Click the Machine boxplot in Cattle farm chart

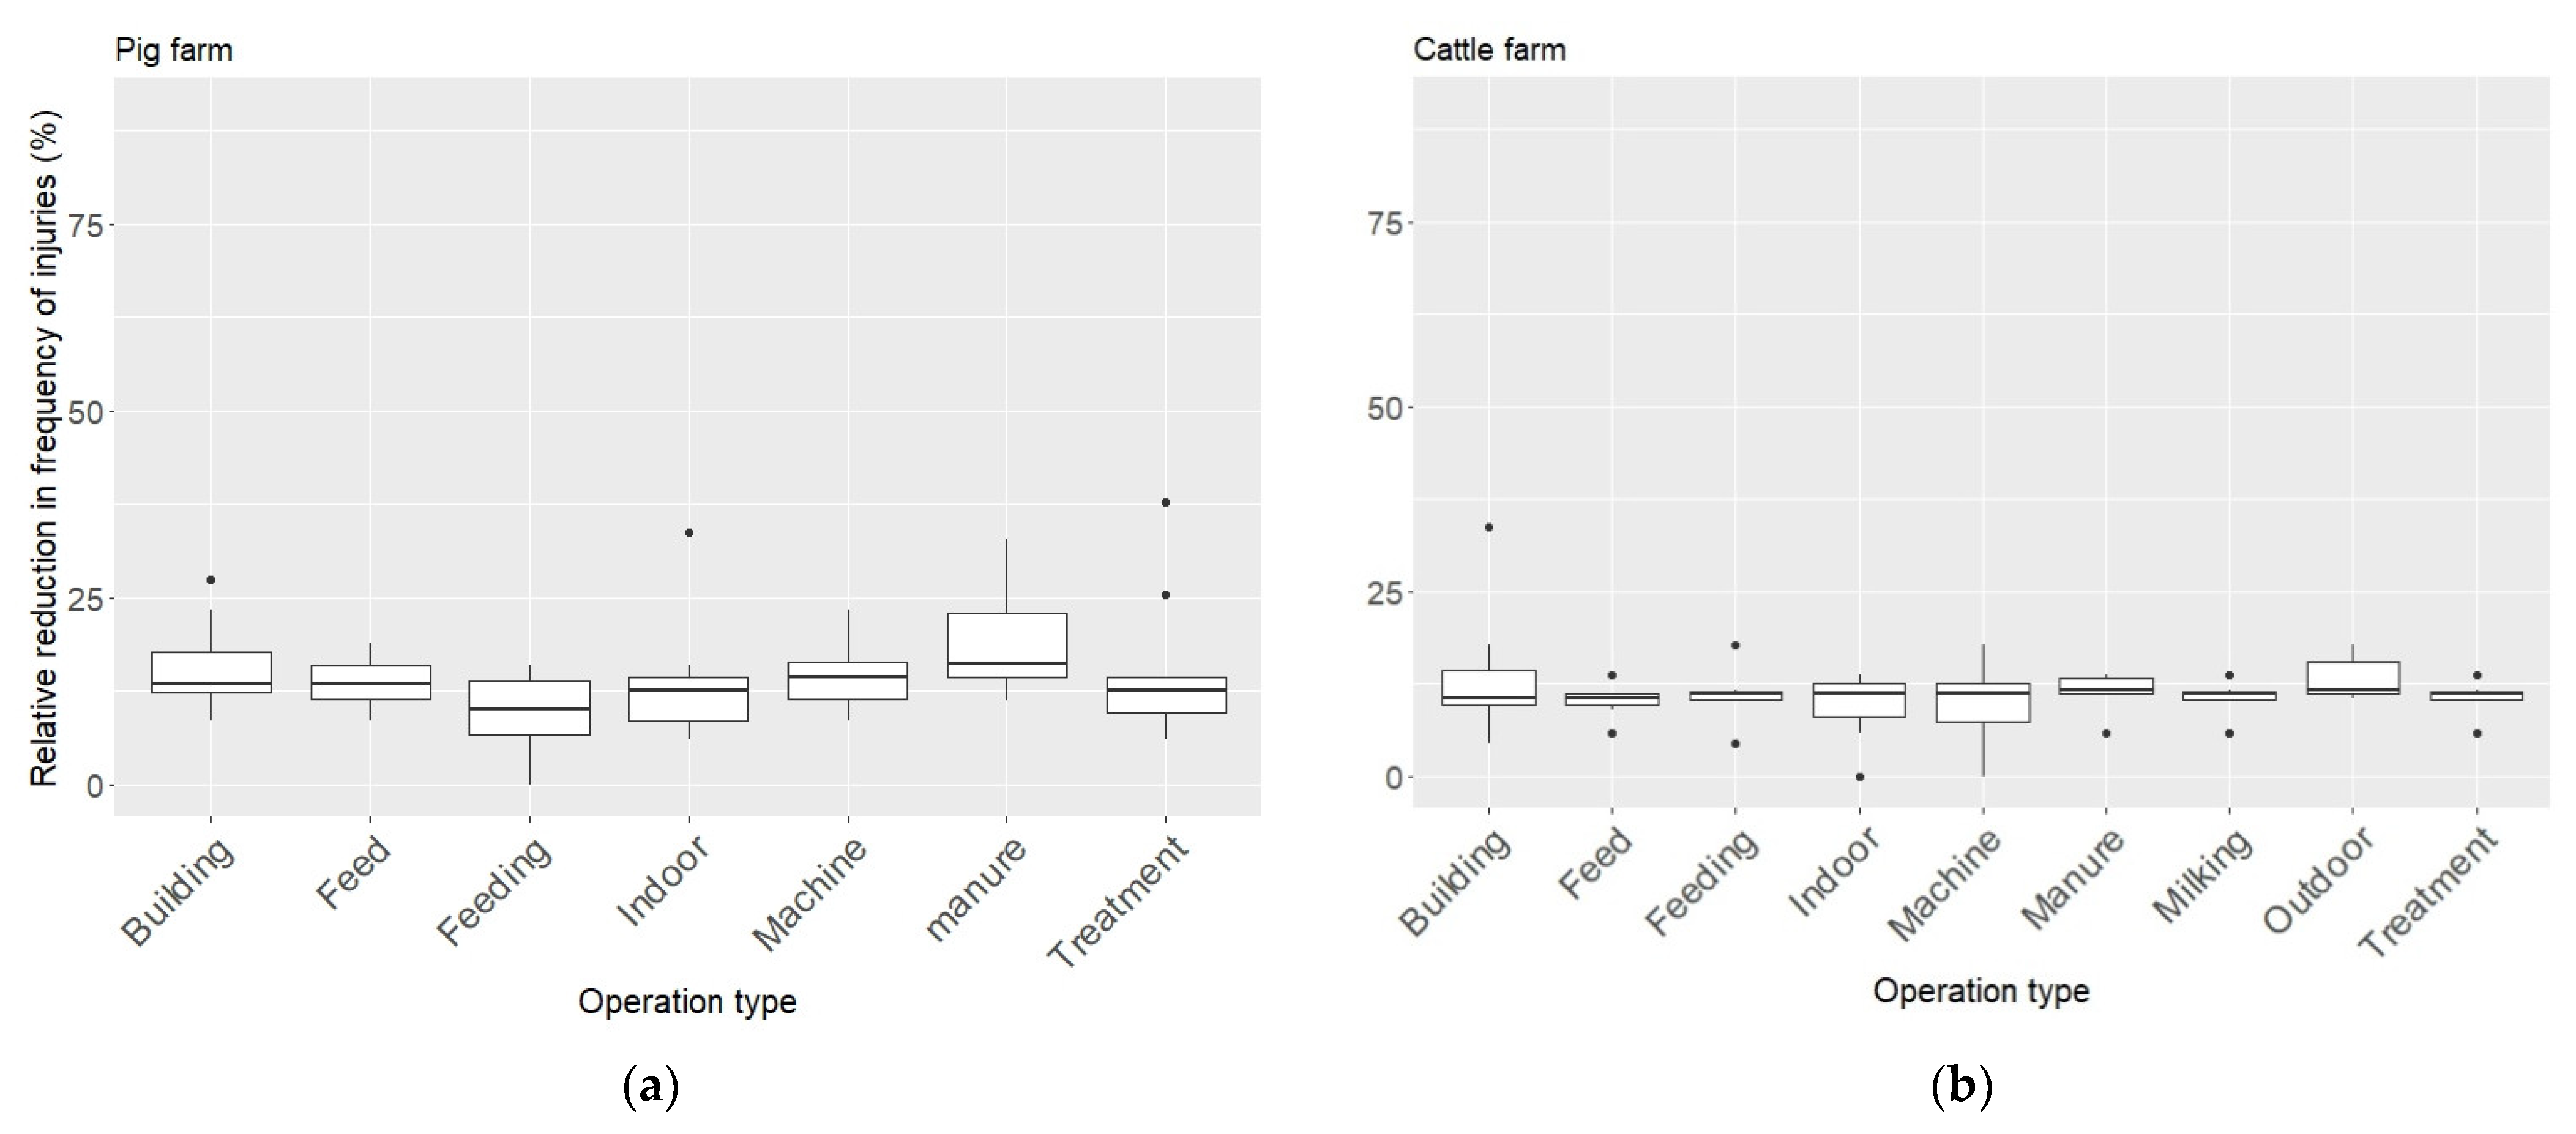[x=1983, y=702]
